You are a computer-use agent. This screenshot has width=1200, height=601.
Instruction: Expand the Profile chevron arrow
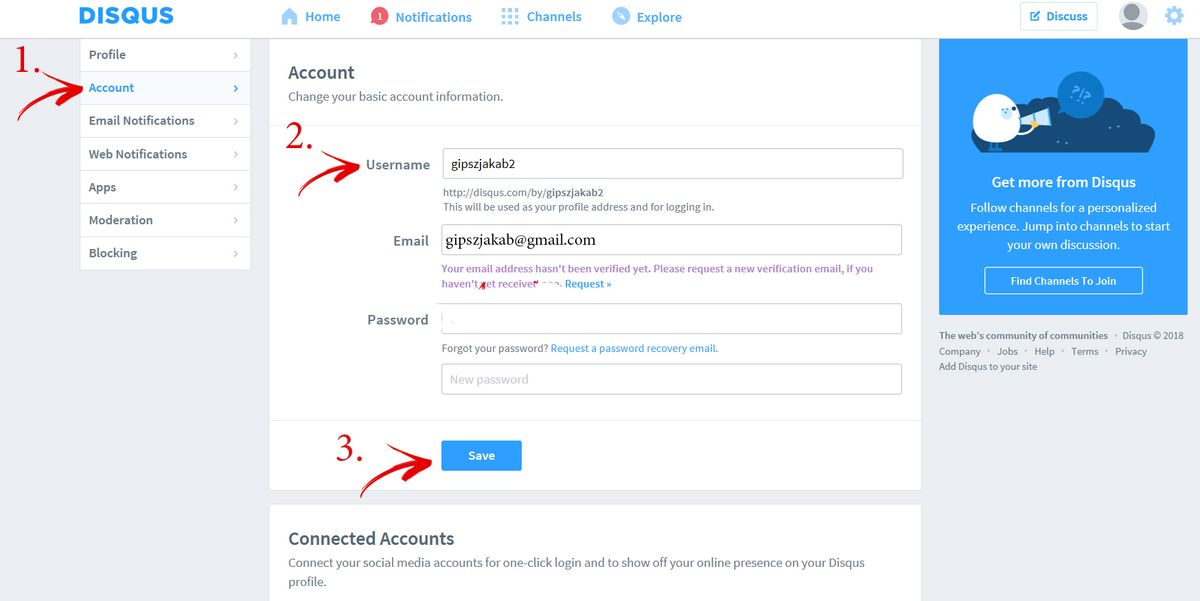[x=236, y=55]
